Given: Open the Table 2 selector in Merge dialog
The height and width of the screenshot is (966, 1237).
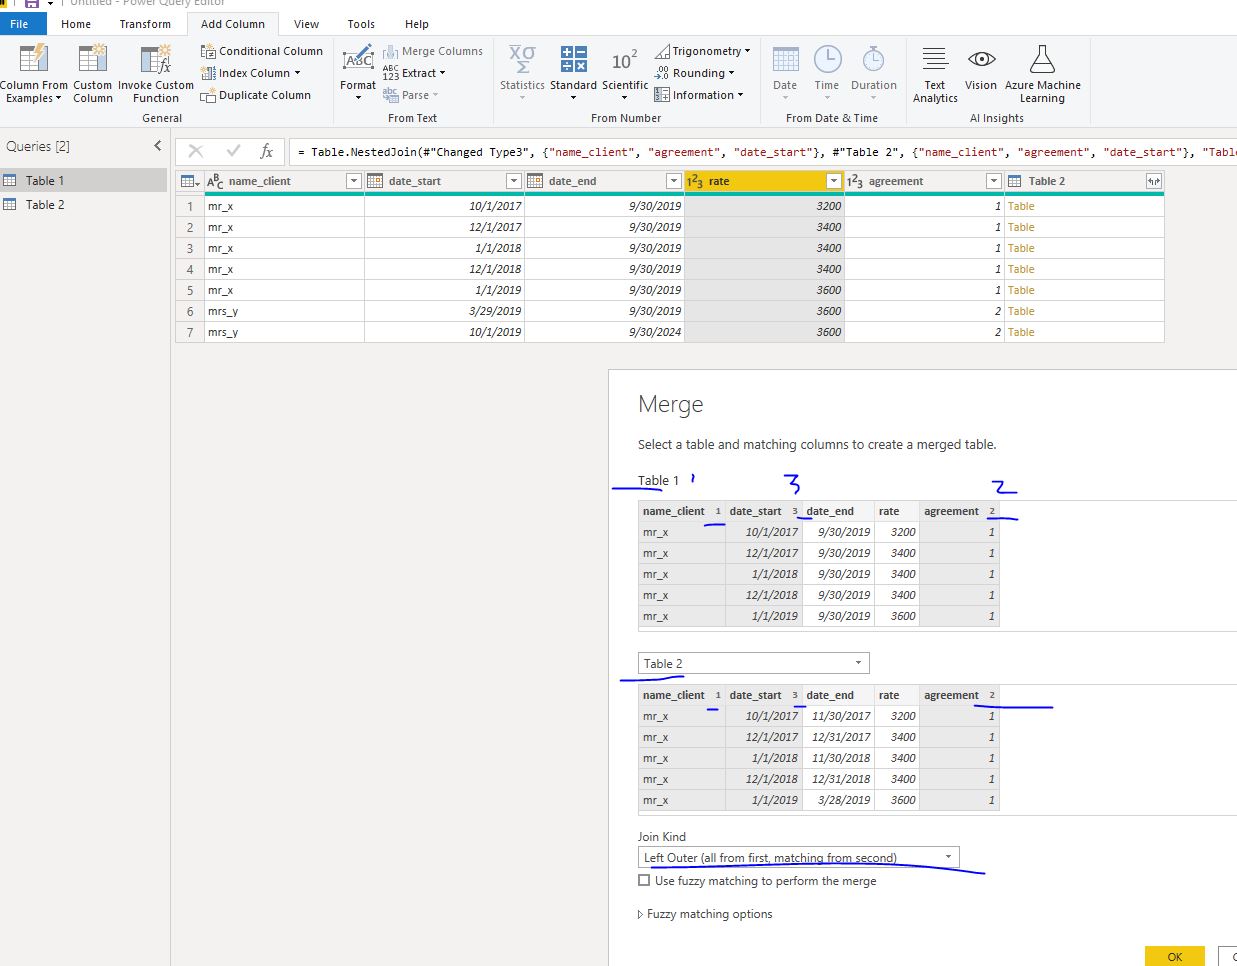Looking at the screenshot, I should (754, 663).
